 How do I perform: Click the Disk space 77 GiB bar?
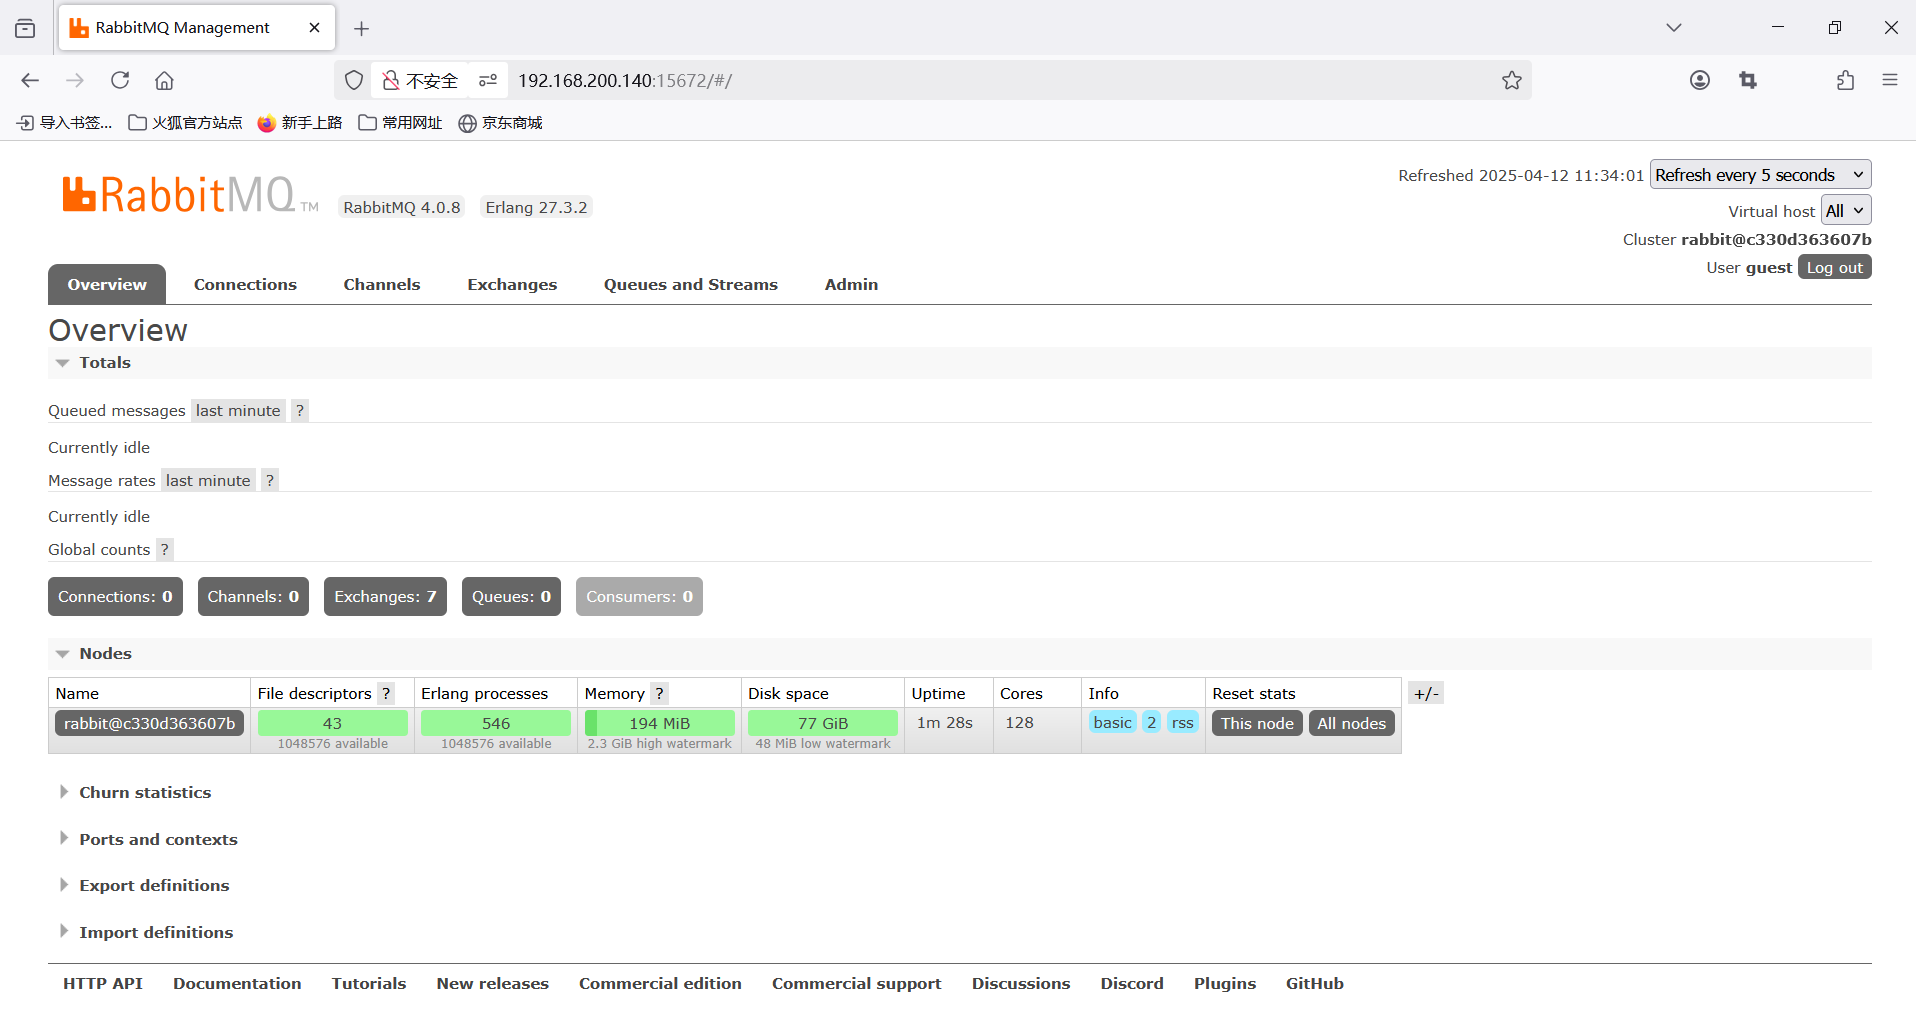(x=823, y=723)
